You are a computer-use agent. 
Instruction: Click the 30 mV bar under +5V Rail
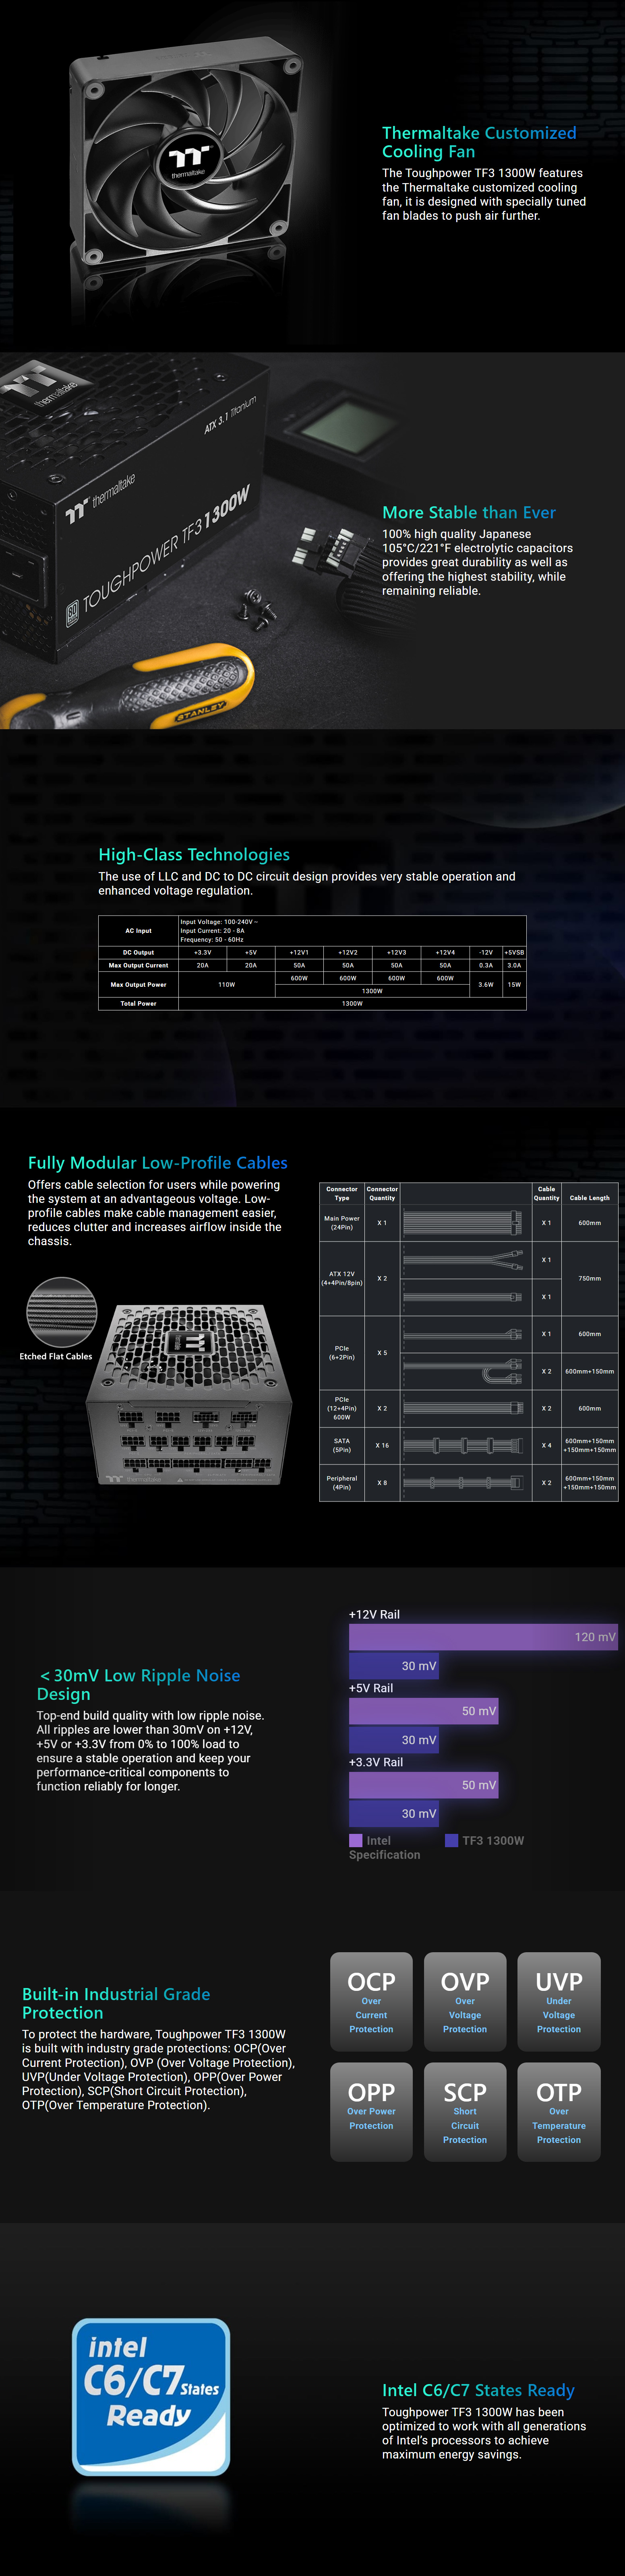[394, 1740]
